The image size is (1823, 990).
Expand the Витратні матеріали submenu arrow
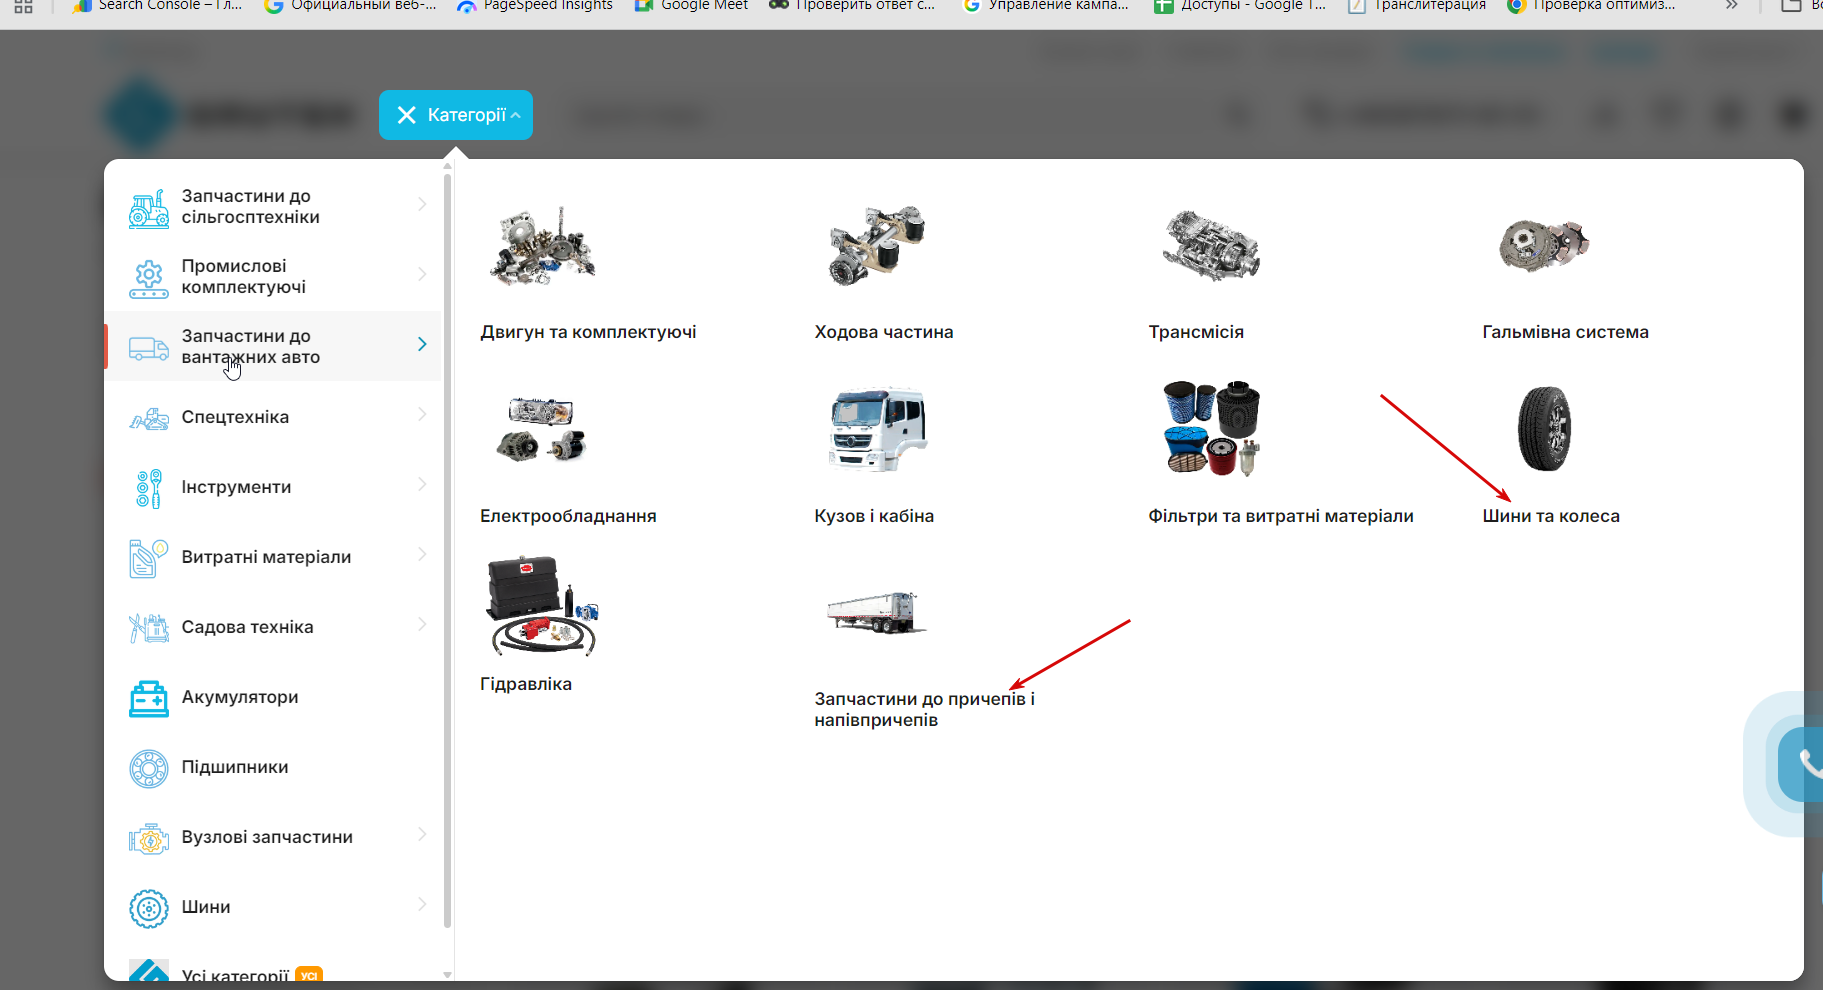click(x=422, y=555)
